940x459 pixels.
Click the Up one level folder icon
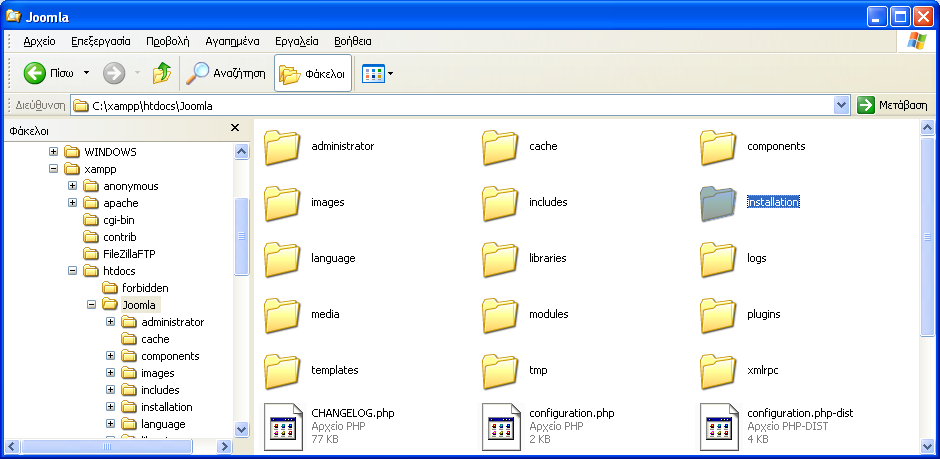[x=161, y=74]
